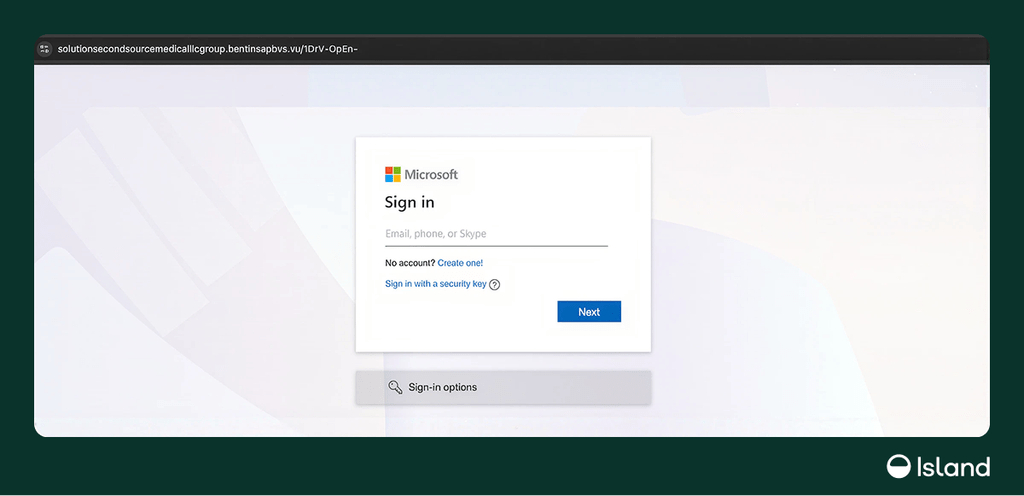Open the security key help question-mark icon
This screenshot has height=496, width=1024.
pyautogui.click(x=494, y=285)
